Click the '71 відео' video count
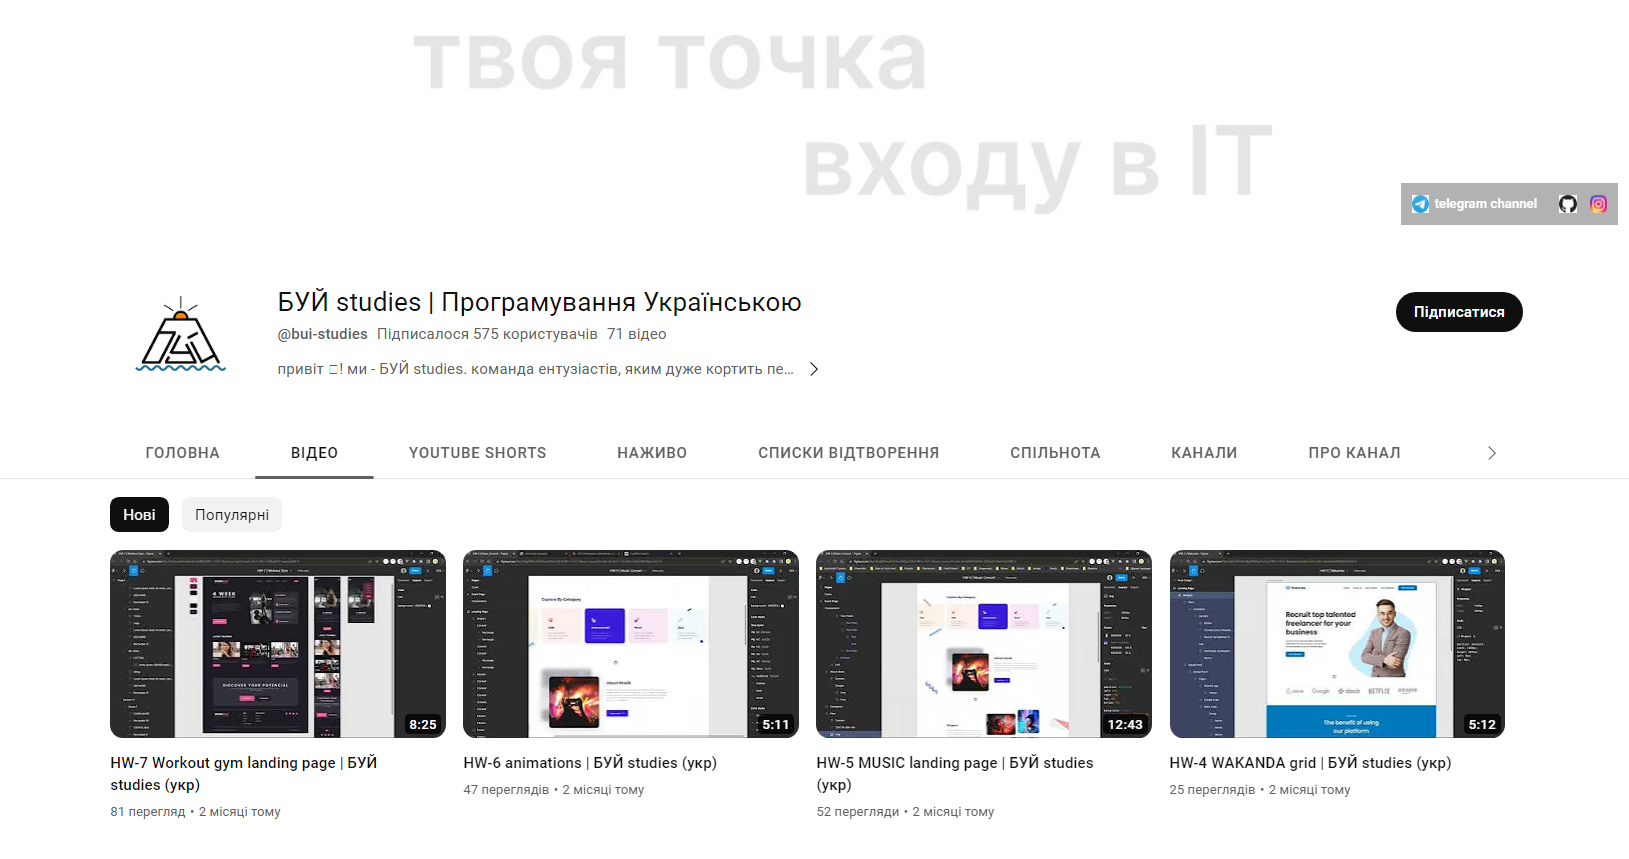This screenshot has width=1629, height=859. tap(636, 334)
